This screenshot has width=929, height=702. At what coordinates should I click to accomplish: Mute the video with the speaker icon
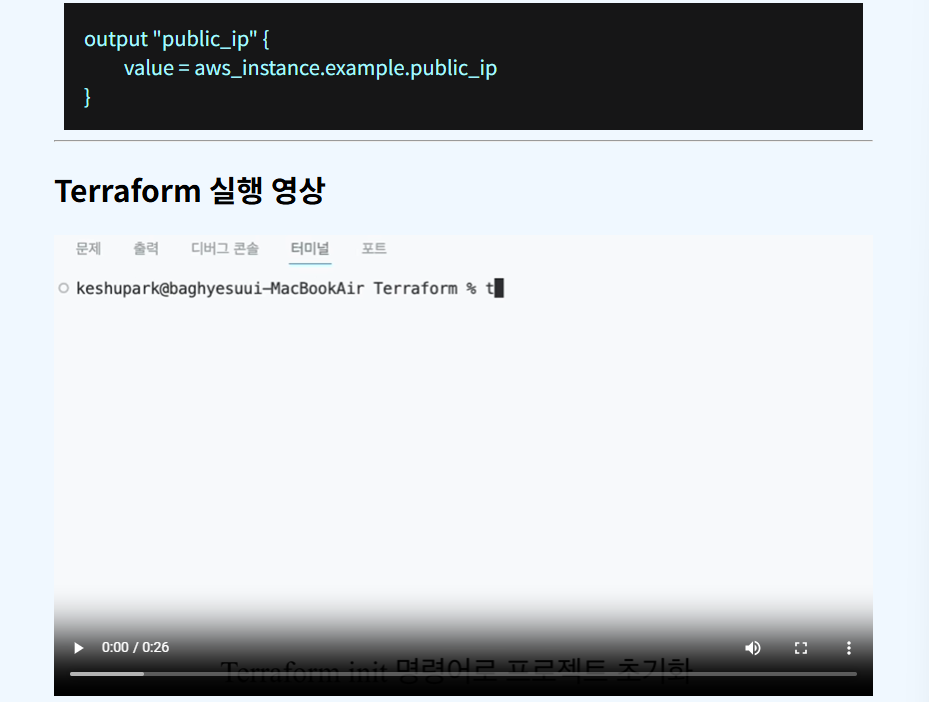[752, 648]
